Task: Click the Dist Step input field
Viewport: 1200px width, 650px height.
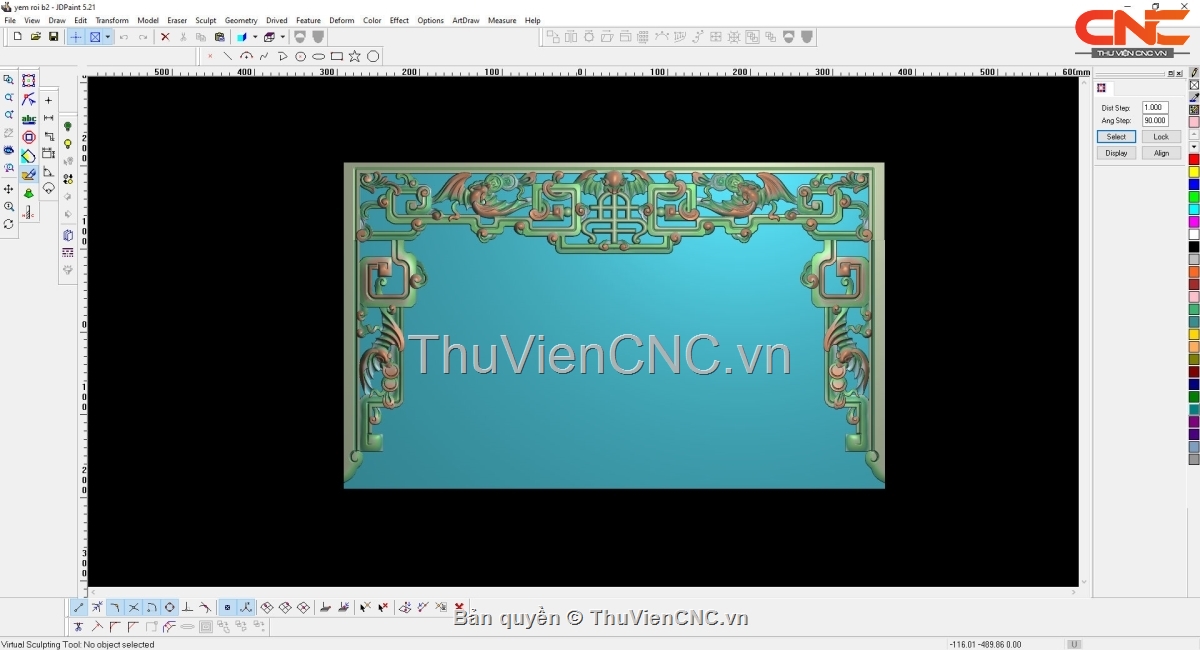Action: (x=1155, y=108)
